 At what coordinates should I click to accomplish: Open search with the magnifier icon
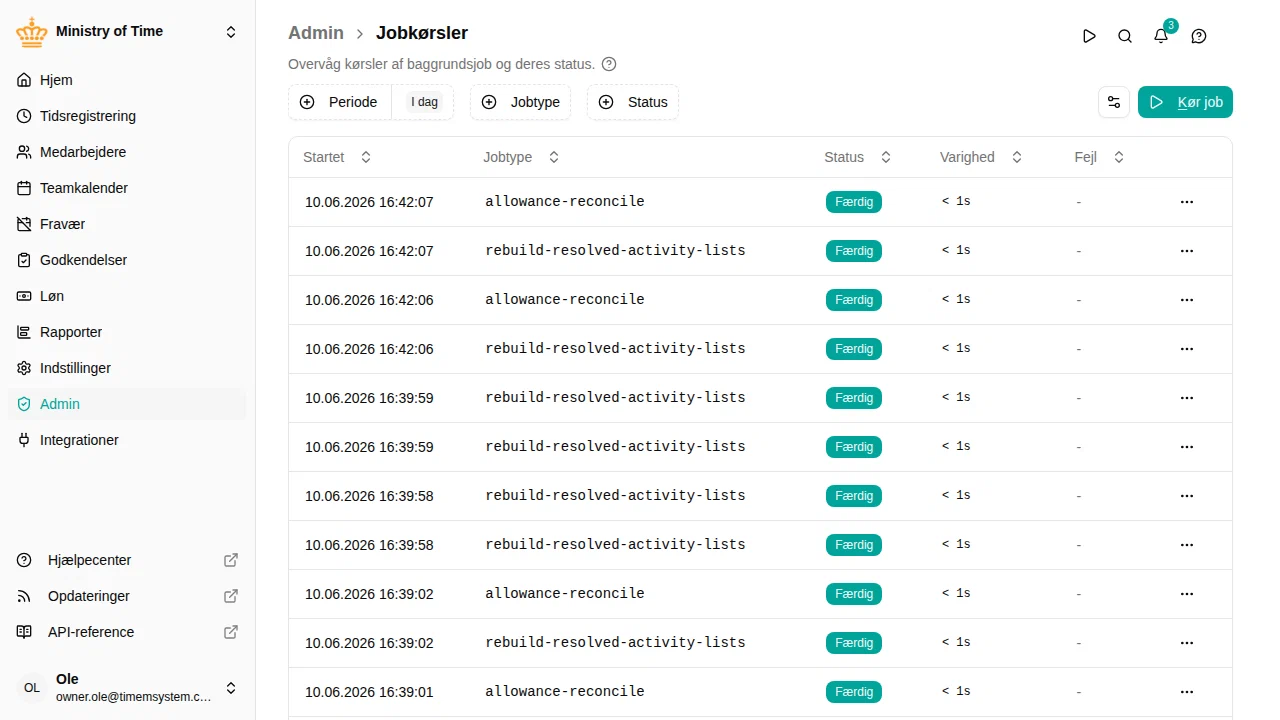click(1125, 36)
